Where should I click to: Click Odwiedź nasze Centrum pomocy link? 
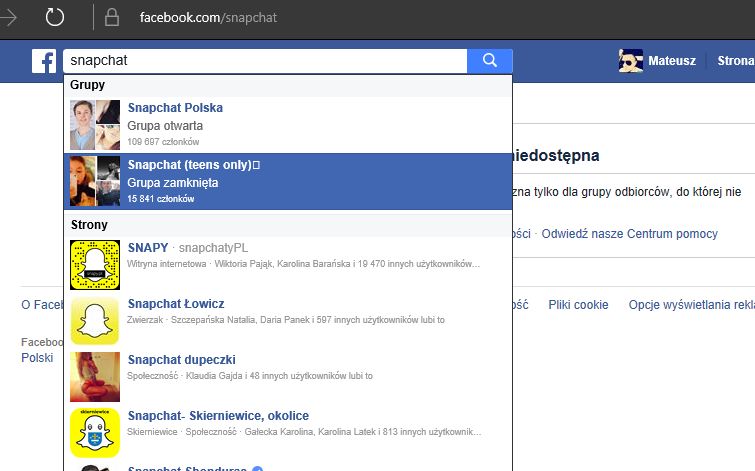pyautogui.click(x=629, y=234)
